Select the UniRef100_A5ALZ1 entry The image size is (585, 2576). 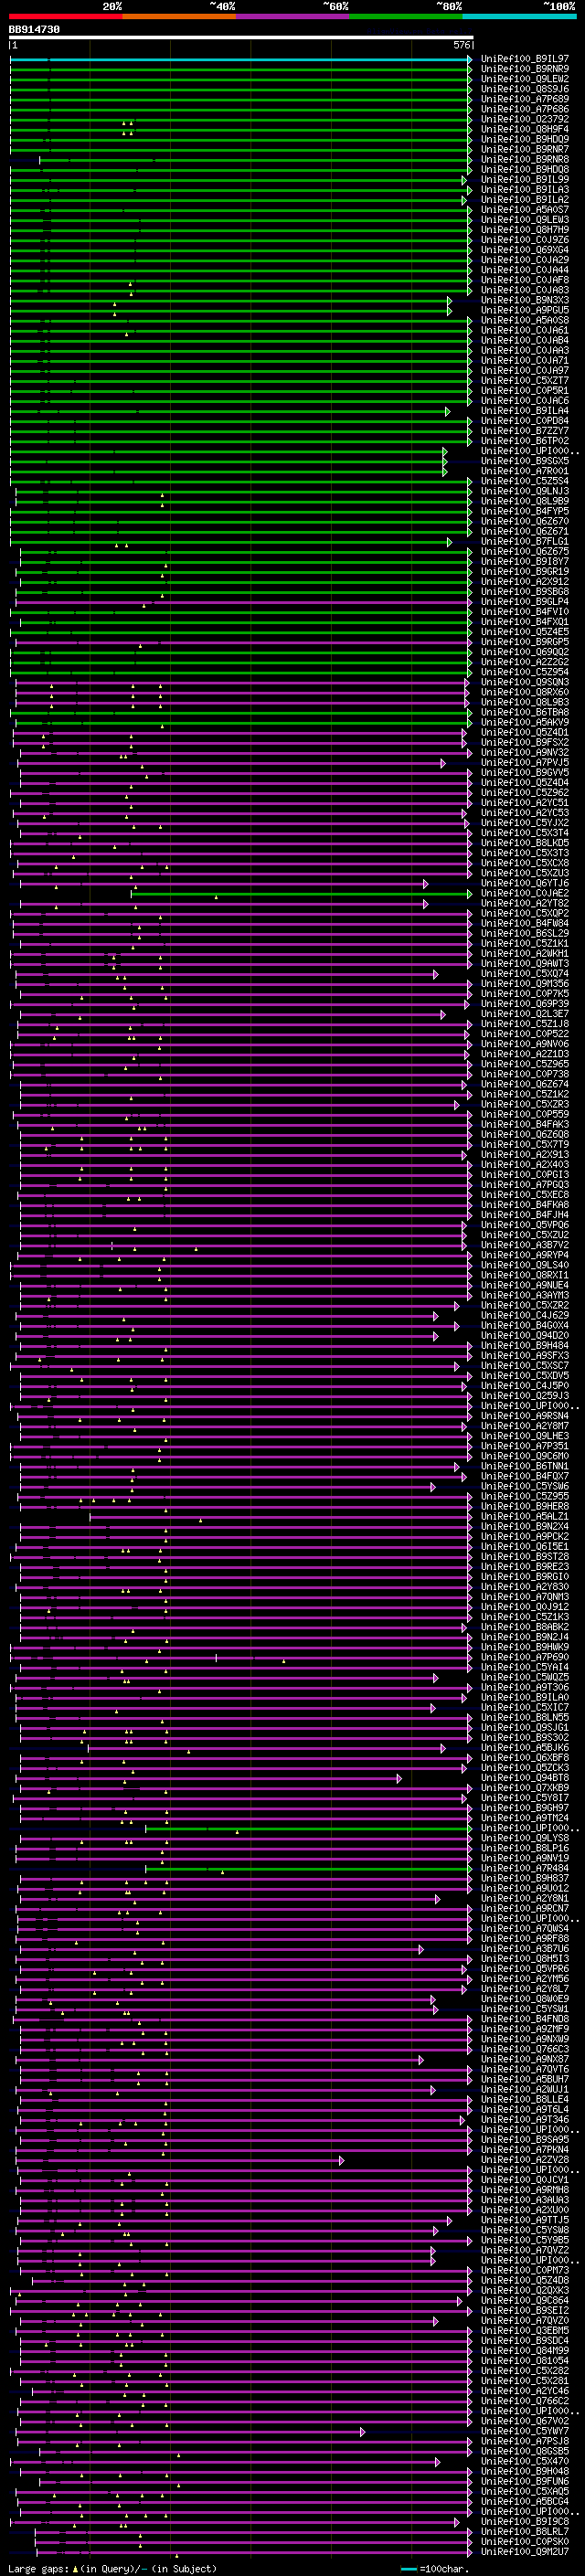click(525, 1516)
